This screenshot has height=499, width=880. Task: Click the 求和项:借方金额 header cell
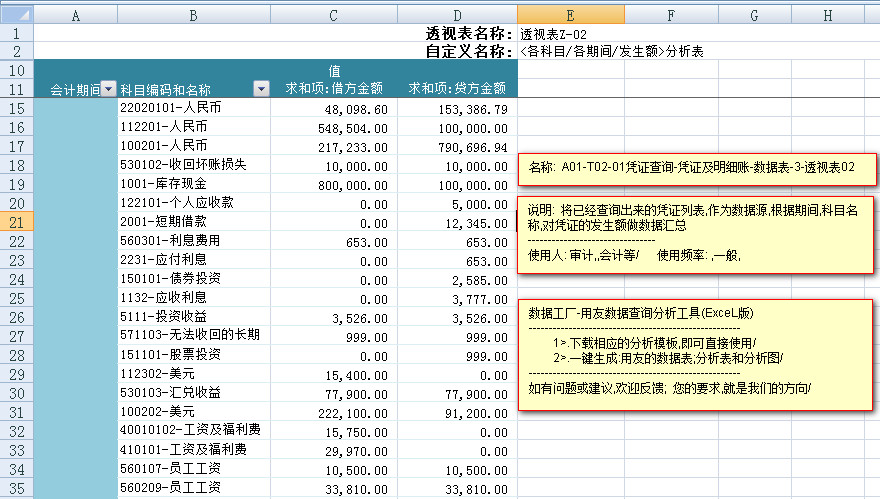point(333,89)
